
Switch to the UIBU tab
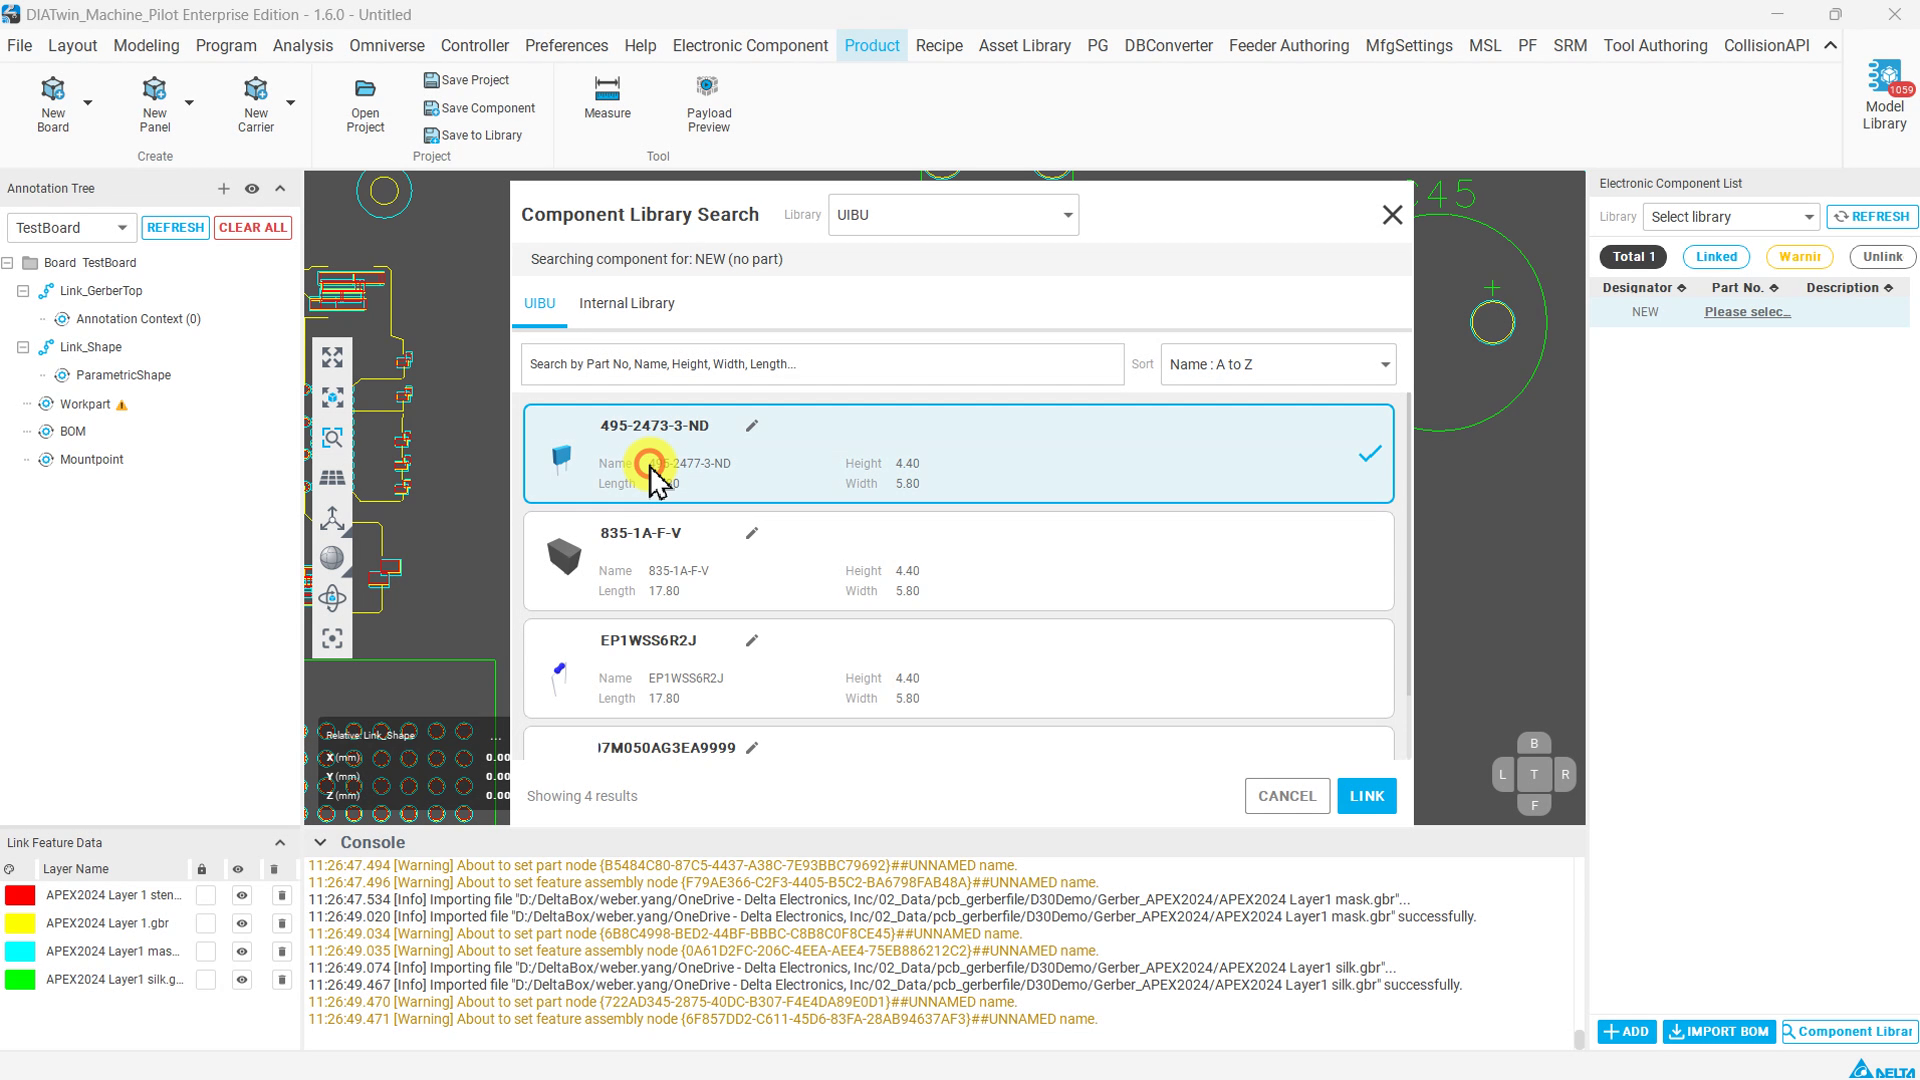(539, 304)
